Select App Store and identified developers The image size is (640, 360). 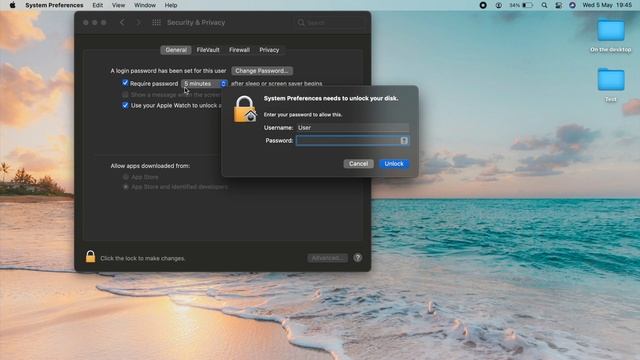pos(126,187)
